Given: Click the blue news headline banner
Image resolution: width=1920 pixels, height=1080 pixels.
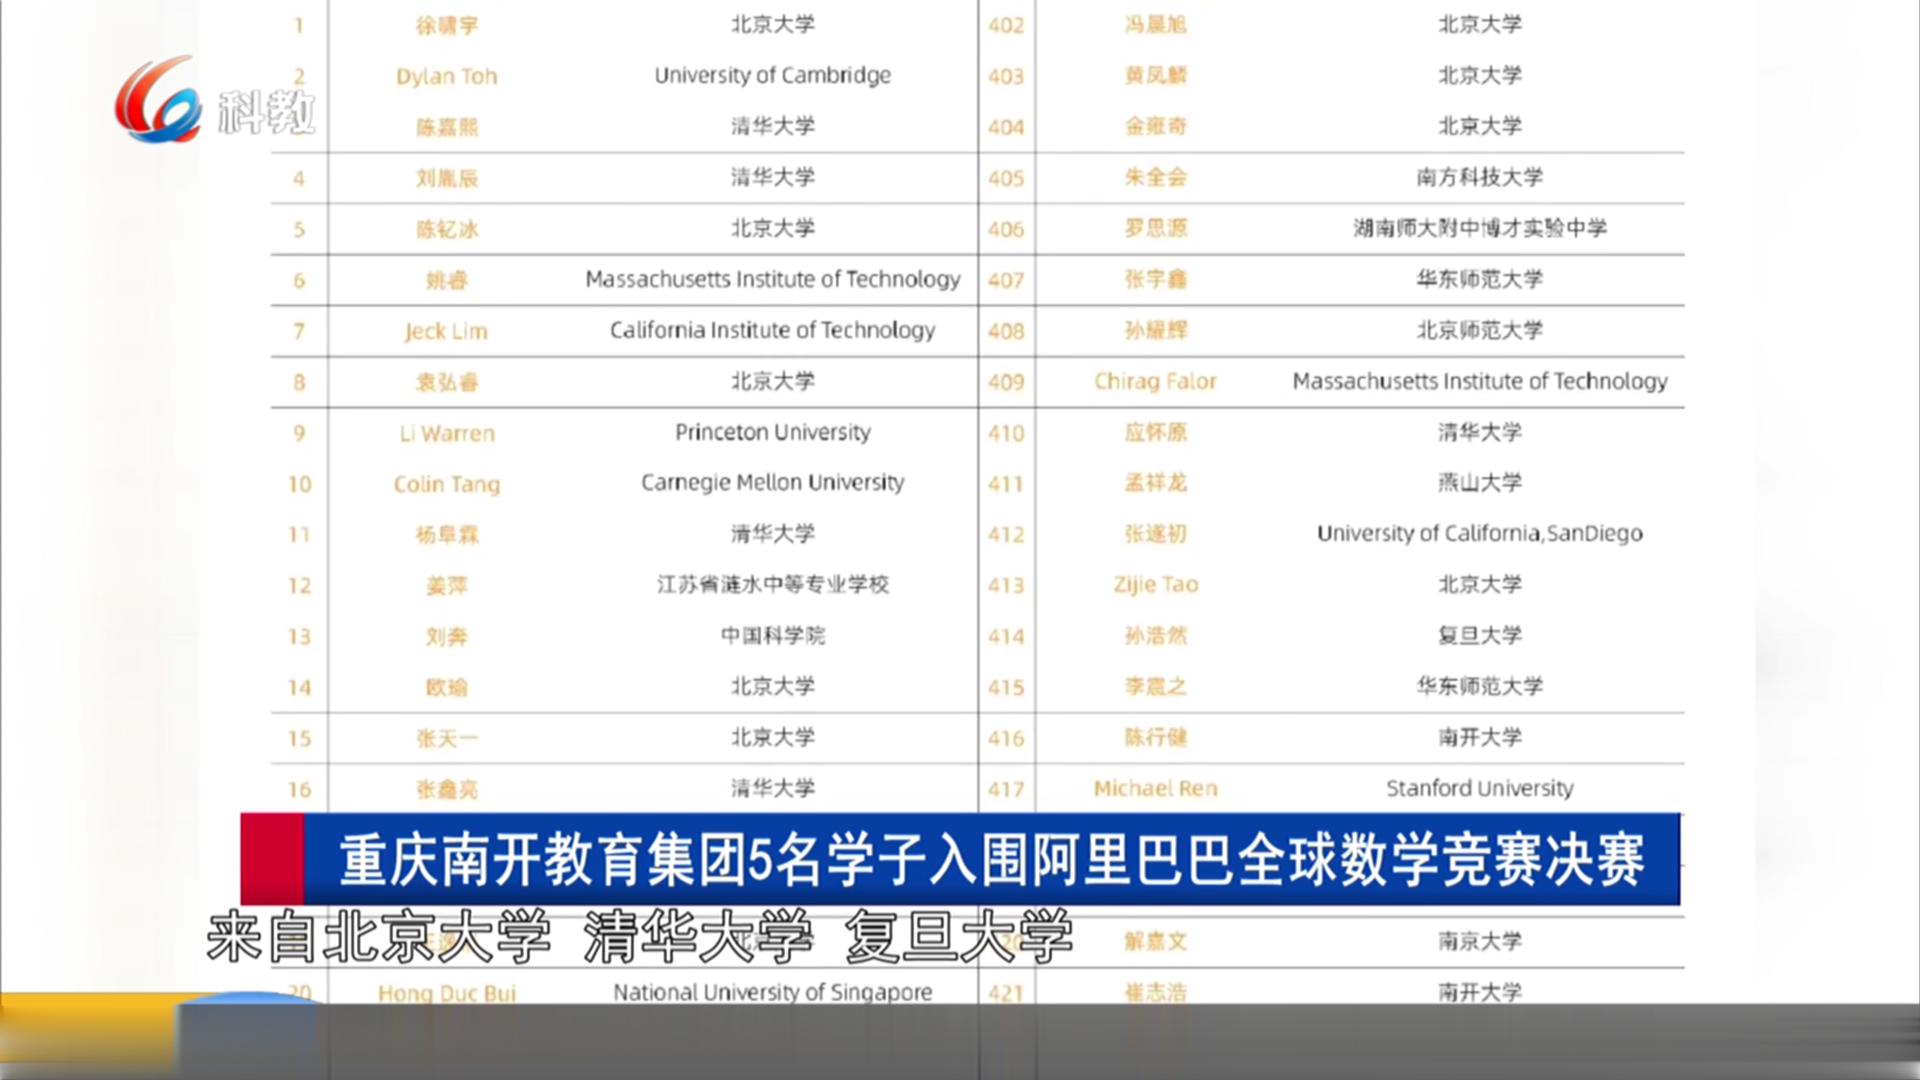Looking at the screenshot, I should (x=990, y=859).
